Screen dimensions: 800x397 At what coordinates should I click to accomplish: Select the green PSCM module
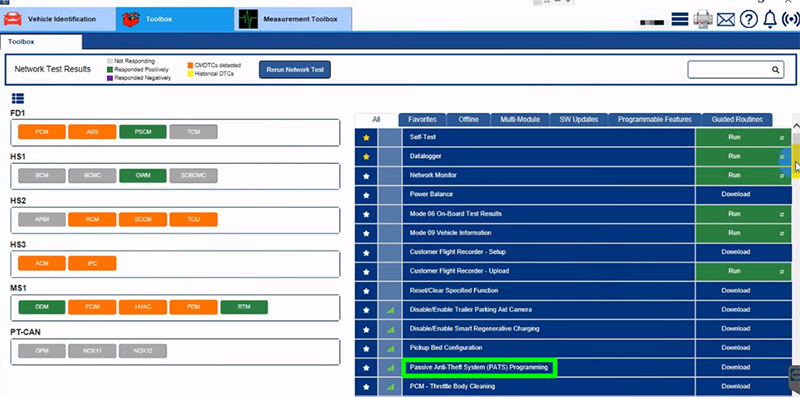tap(143, 132)
